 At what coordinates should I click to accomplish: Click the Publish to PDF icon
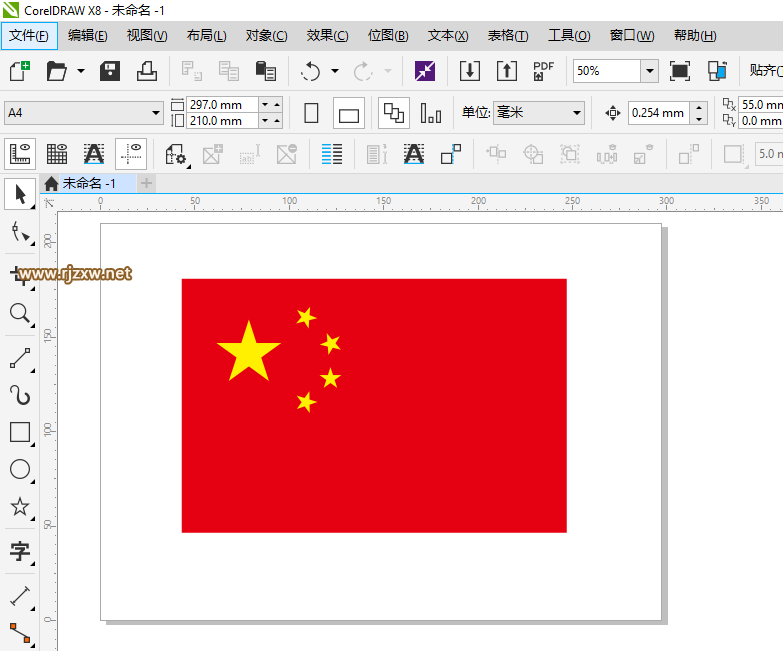[x=543, y=71]
